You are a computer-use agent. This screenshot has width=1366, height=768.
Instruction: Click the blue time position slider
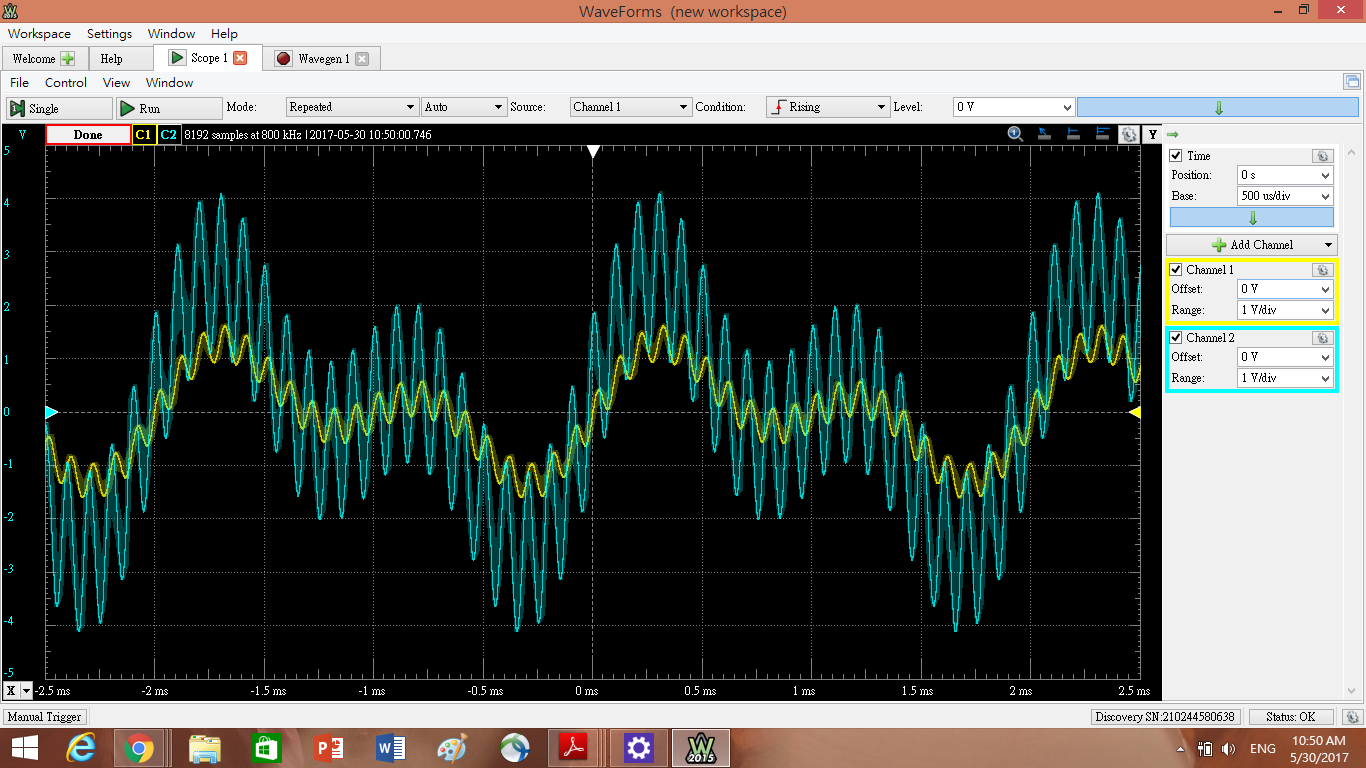1251,217
